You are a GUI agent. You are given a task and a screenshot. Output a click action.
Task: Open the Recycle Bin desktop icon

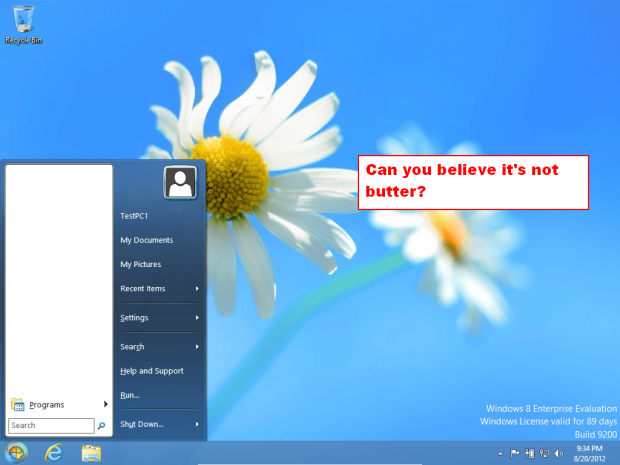coord(23,24)
